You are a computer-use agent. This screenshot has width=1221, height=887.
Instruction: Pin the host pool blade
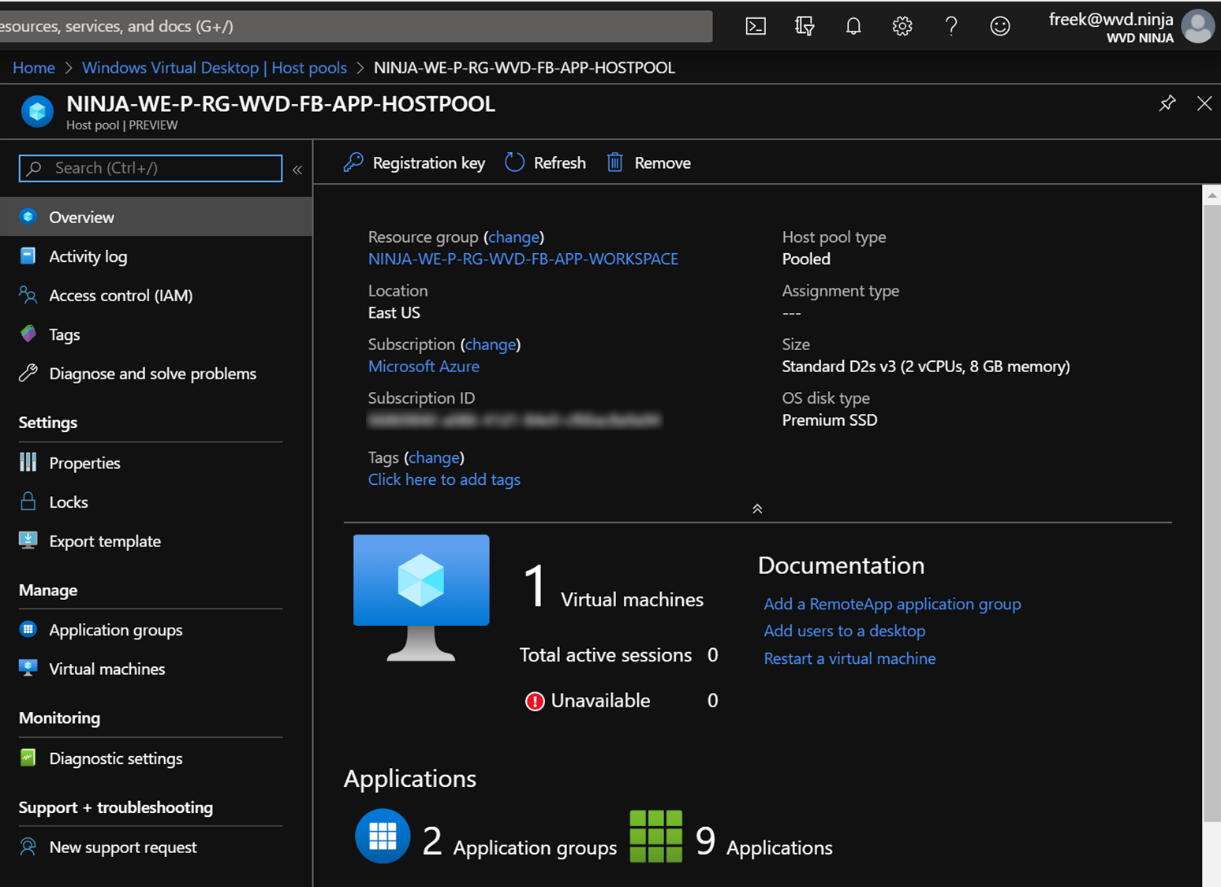pos(1167,103)
